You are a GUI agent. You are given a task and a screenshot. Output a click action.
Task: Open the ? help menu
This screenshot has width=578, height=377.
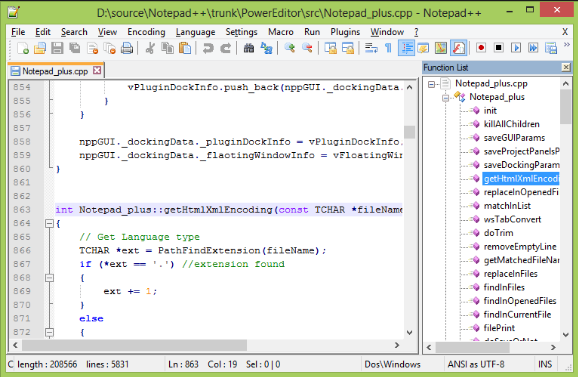coord(416,32)
